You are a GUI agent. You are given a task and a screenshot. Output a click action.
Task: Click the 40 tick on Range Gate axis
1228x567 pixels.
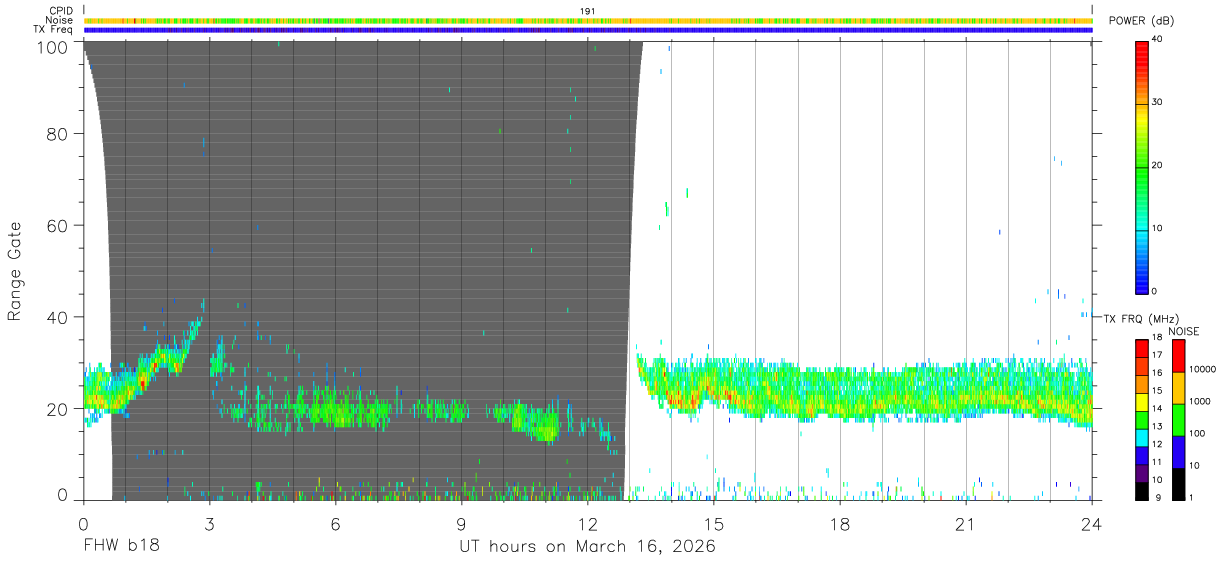coord(58,317)
